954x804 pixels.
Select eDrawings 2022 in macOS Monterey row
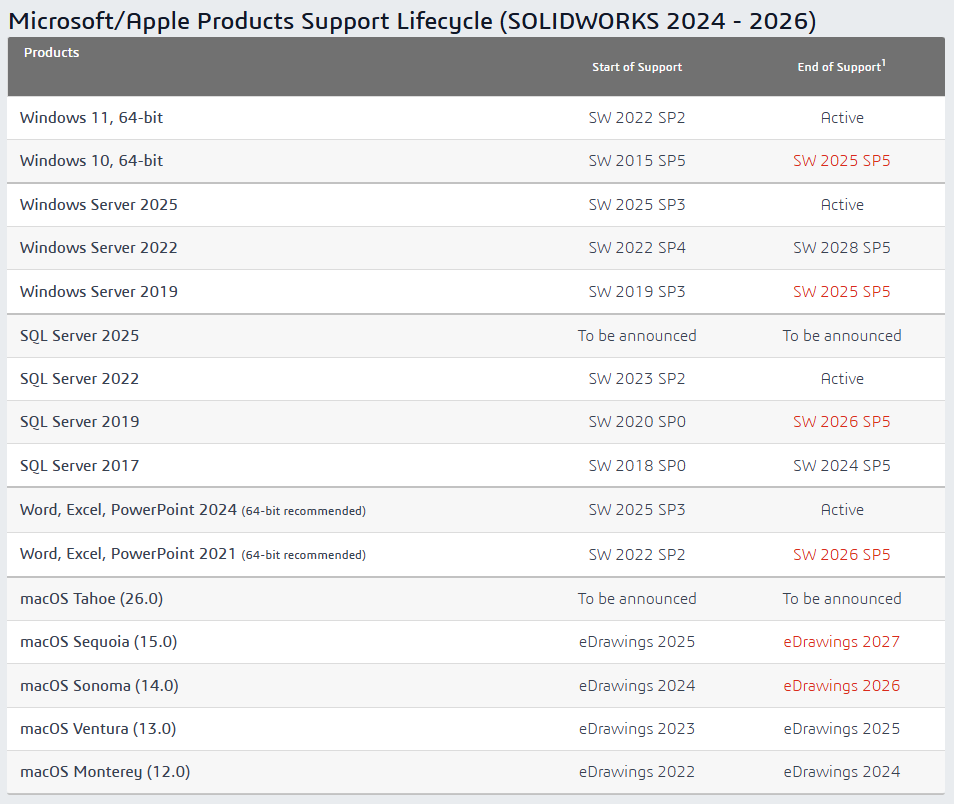pyautogui.click(x=636, y=772)
